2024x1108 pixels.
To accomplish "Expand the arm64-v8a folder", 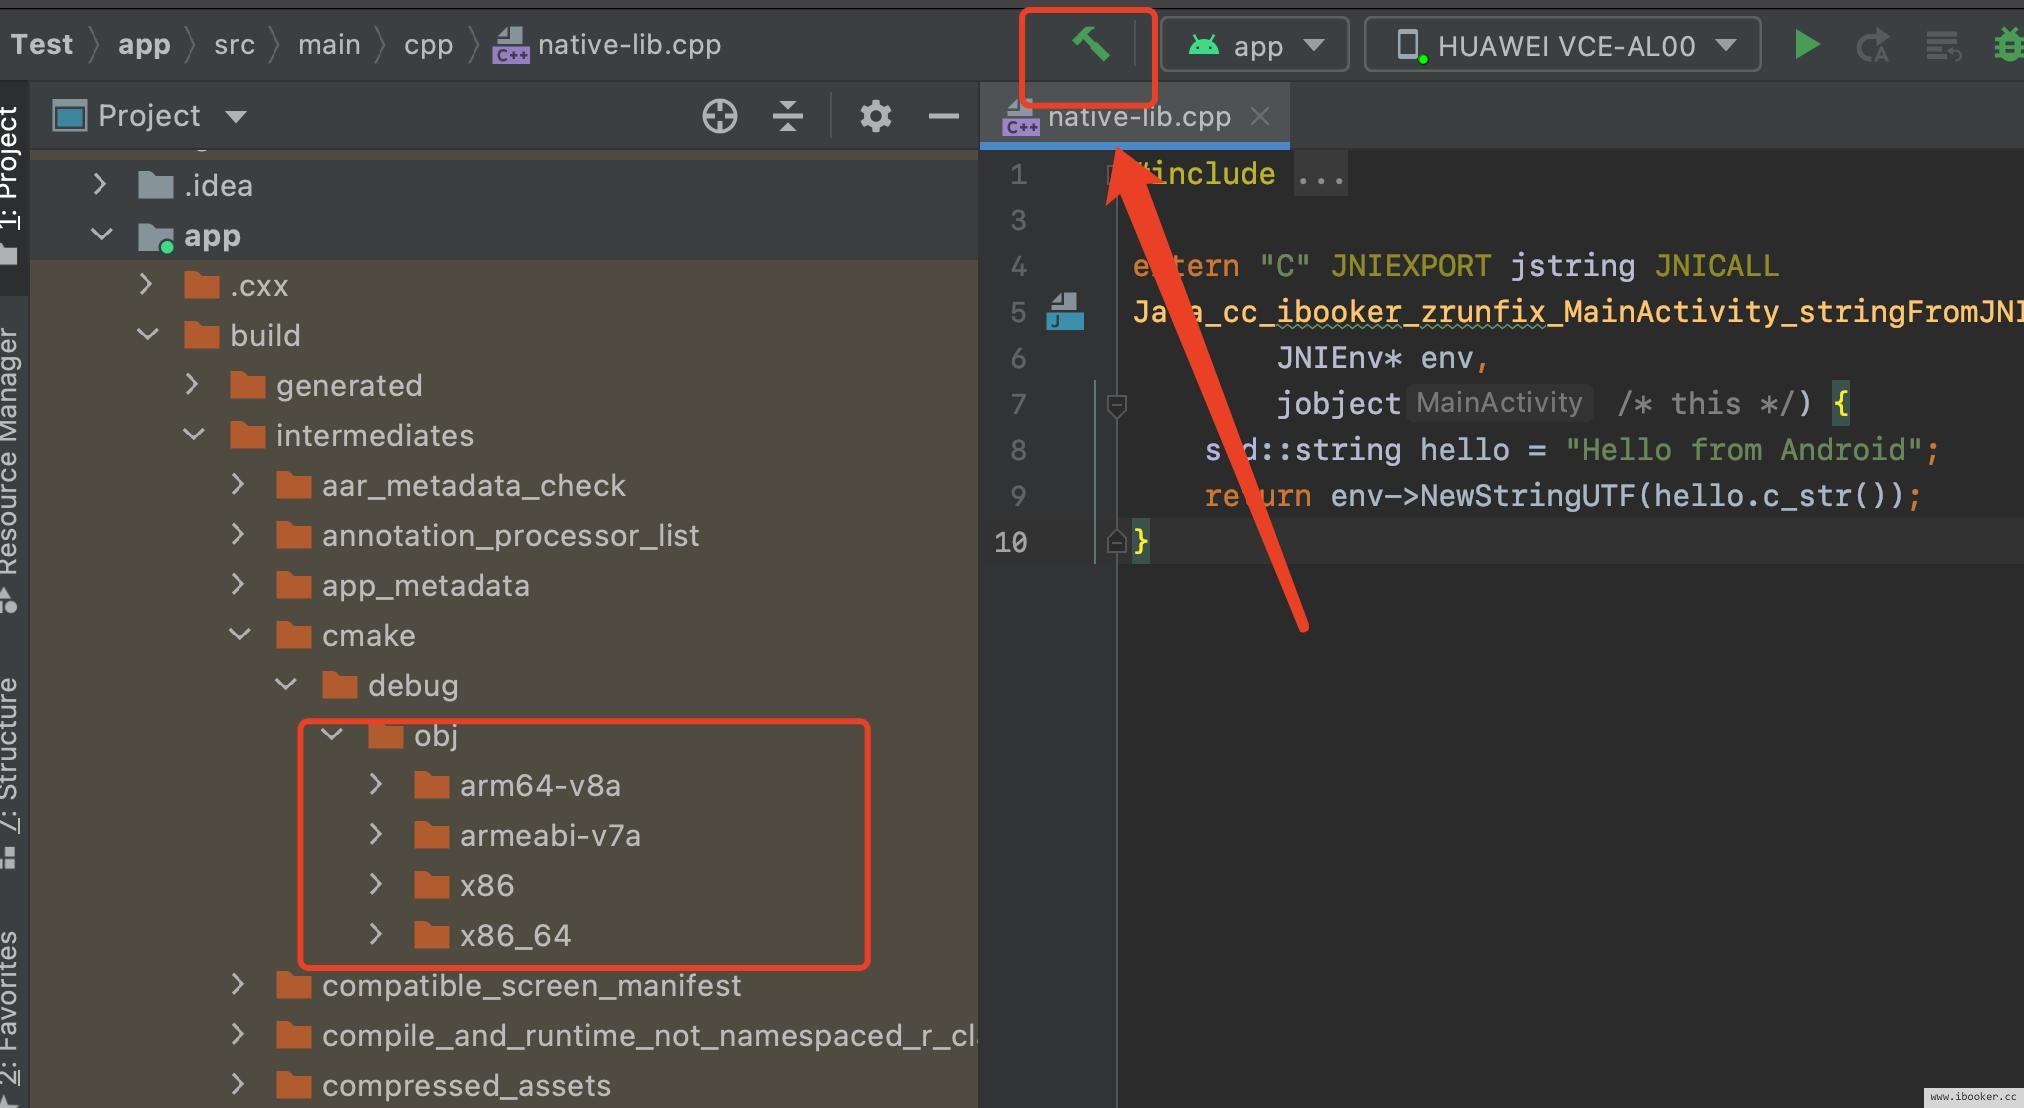I will (376, 784).
